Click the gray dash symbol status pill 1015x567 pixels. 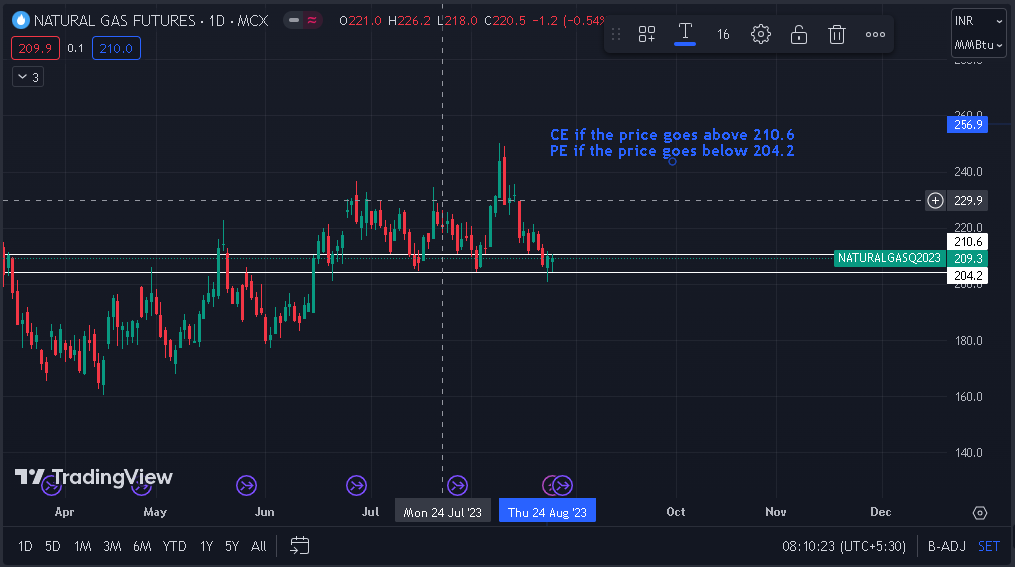pyautogui.click(x=294, y=20)
